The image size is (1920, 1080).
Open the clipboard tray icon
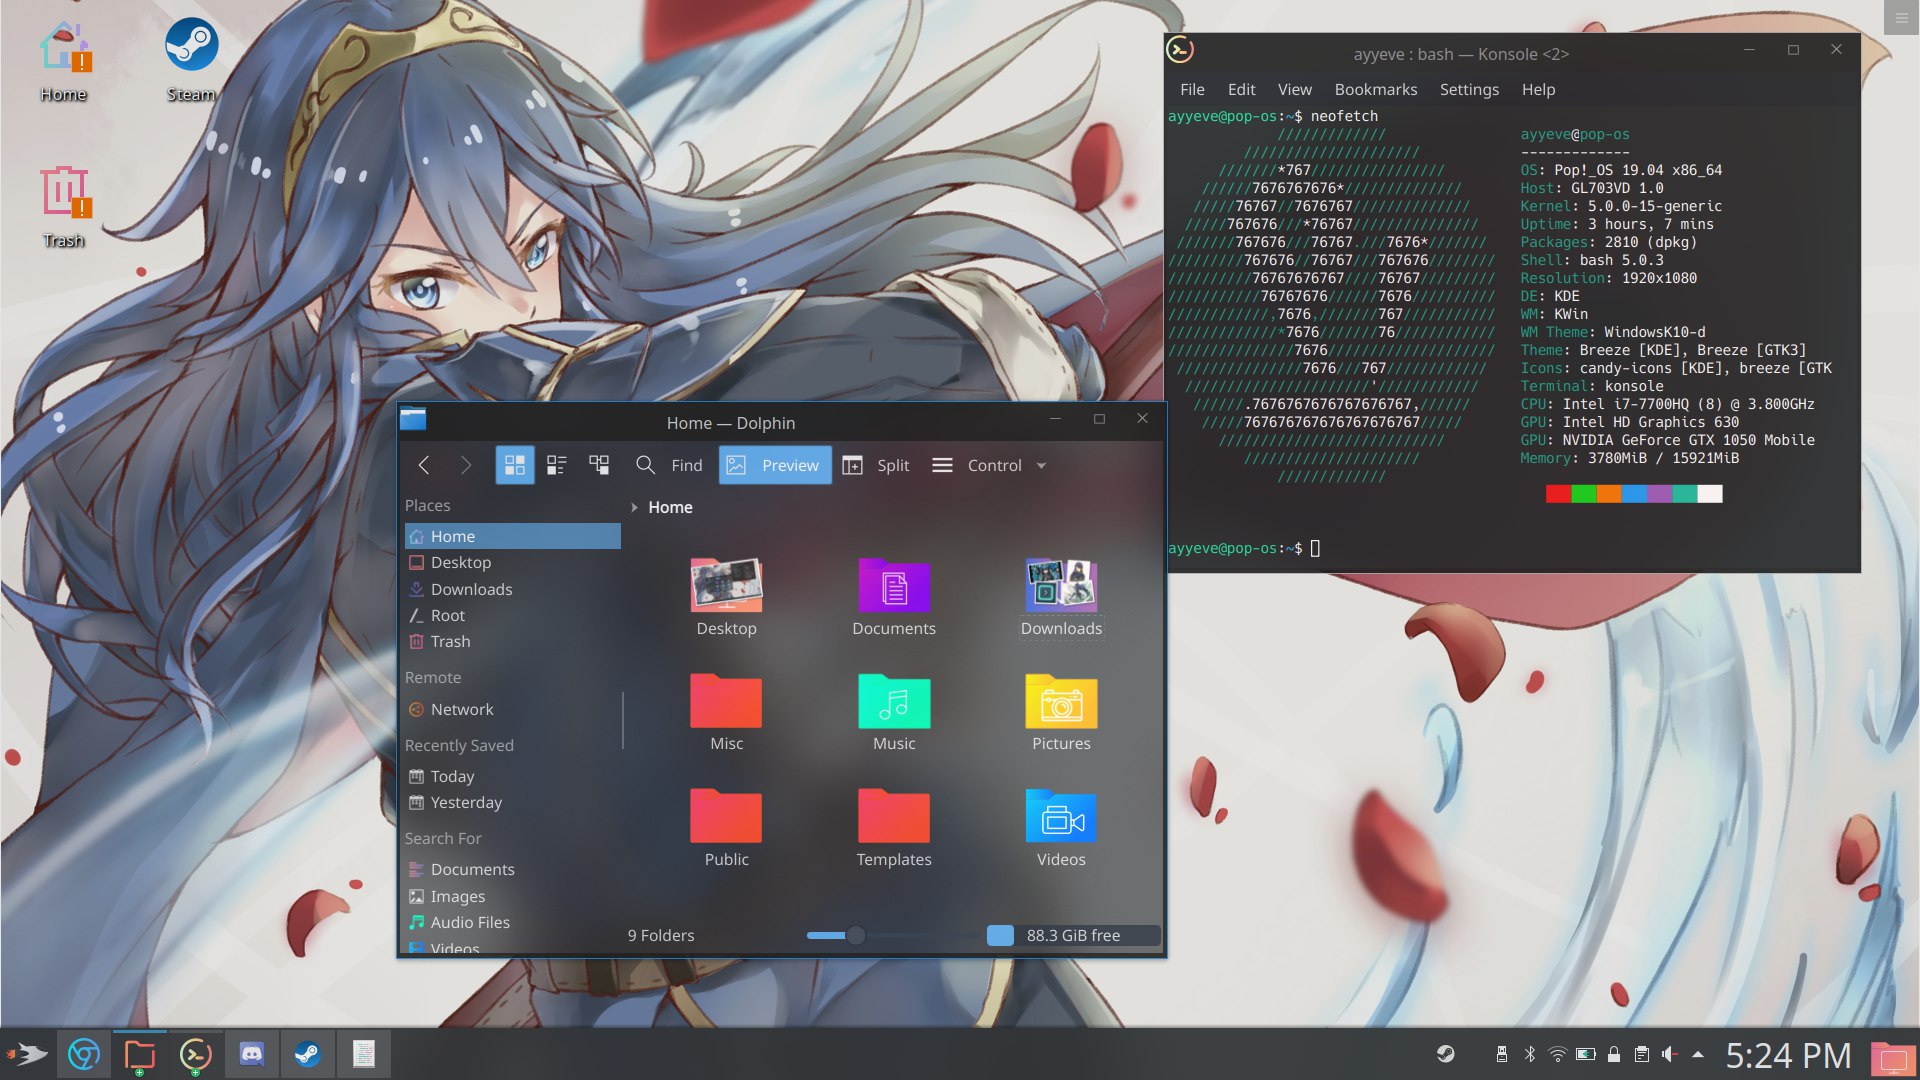1642,1054
